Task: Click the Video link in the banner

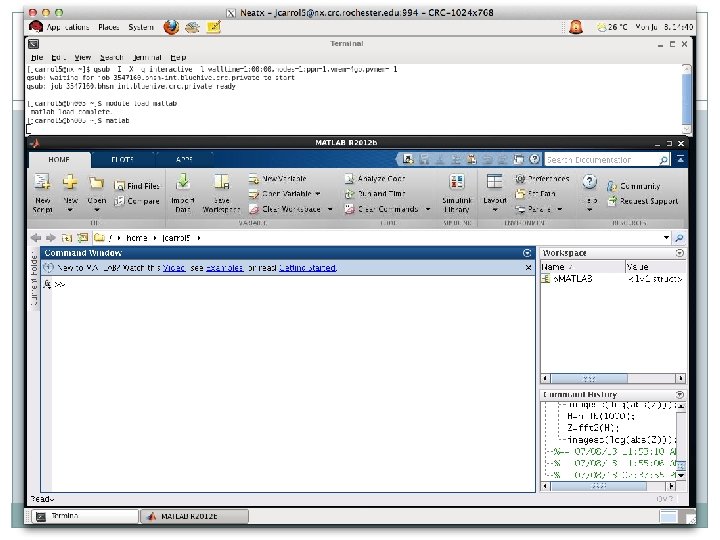Action: click(174, 268)
